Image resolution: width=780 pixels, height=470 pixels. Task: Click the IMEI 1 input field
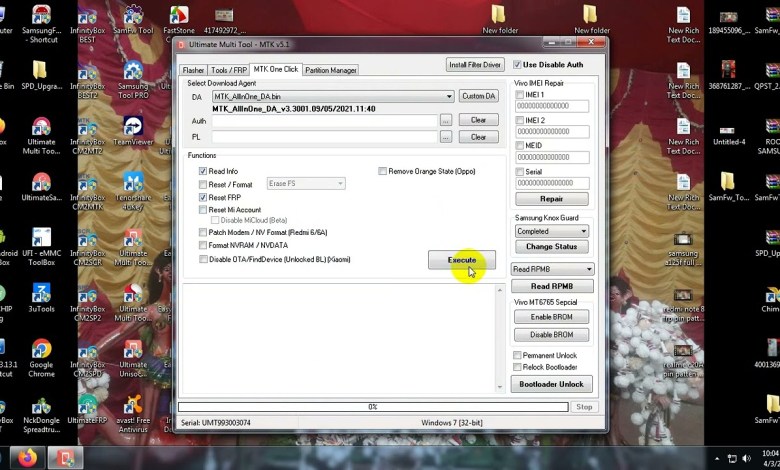coord(551,106)
